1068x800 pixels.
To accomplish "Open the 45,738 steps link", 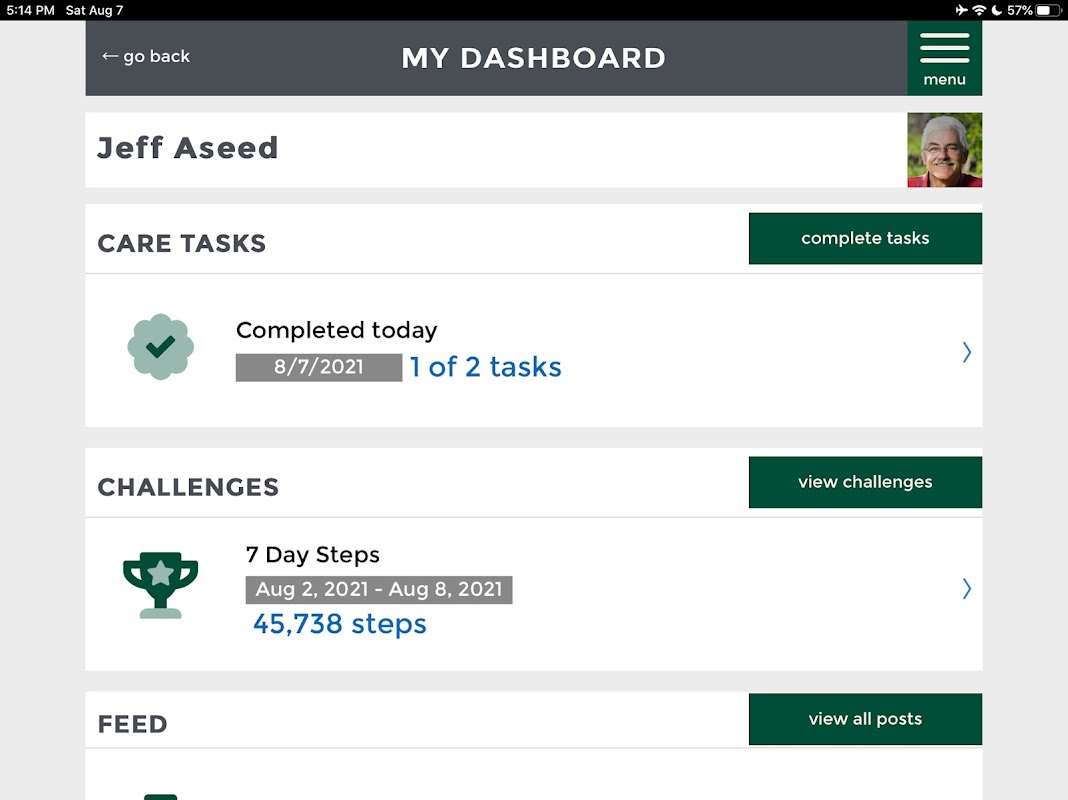I will click(x=340, y=624).
